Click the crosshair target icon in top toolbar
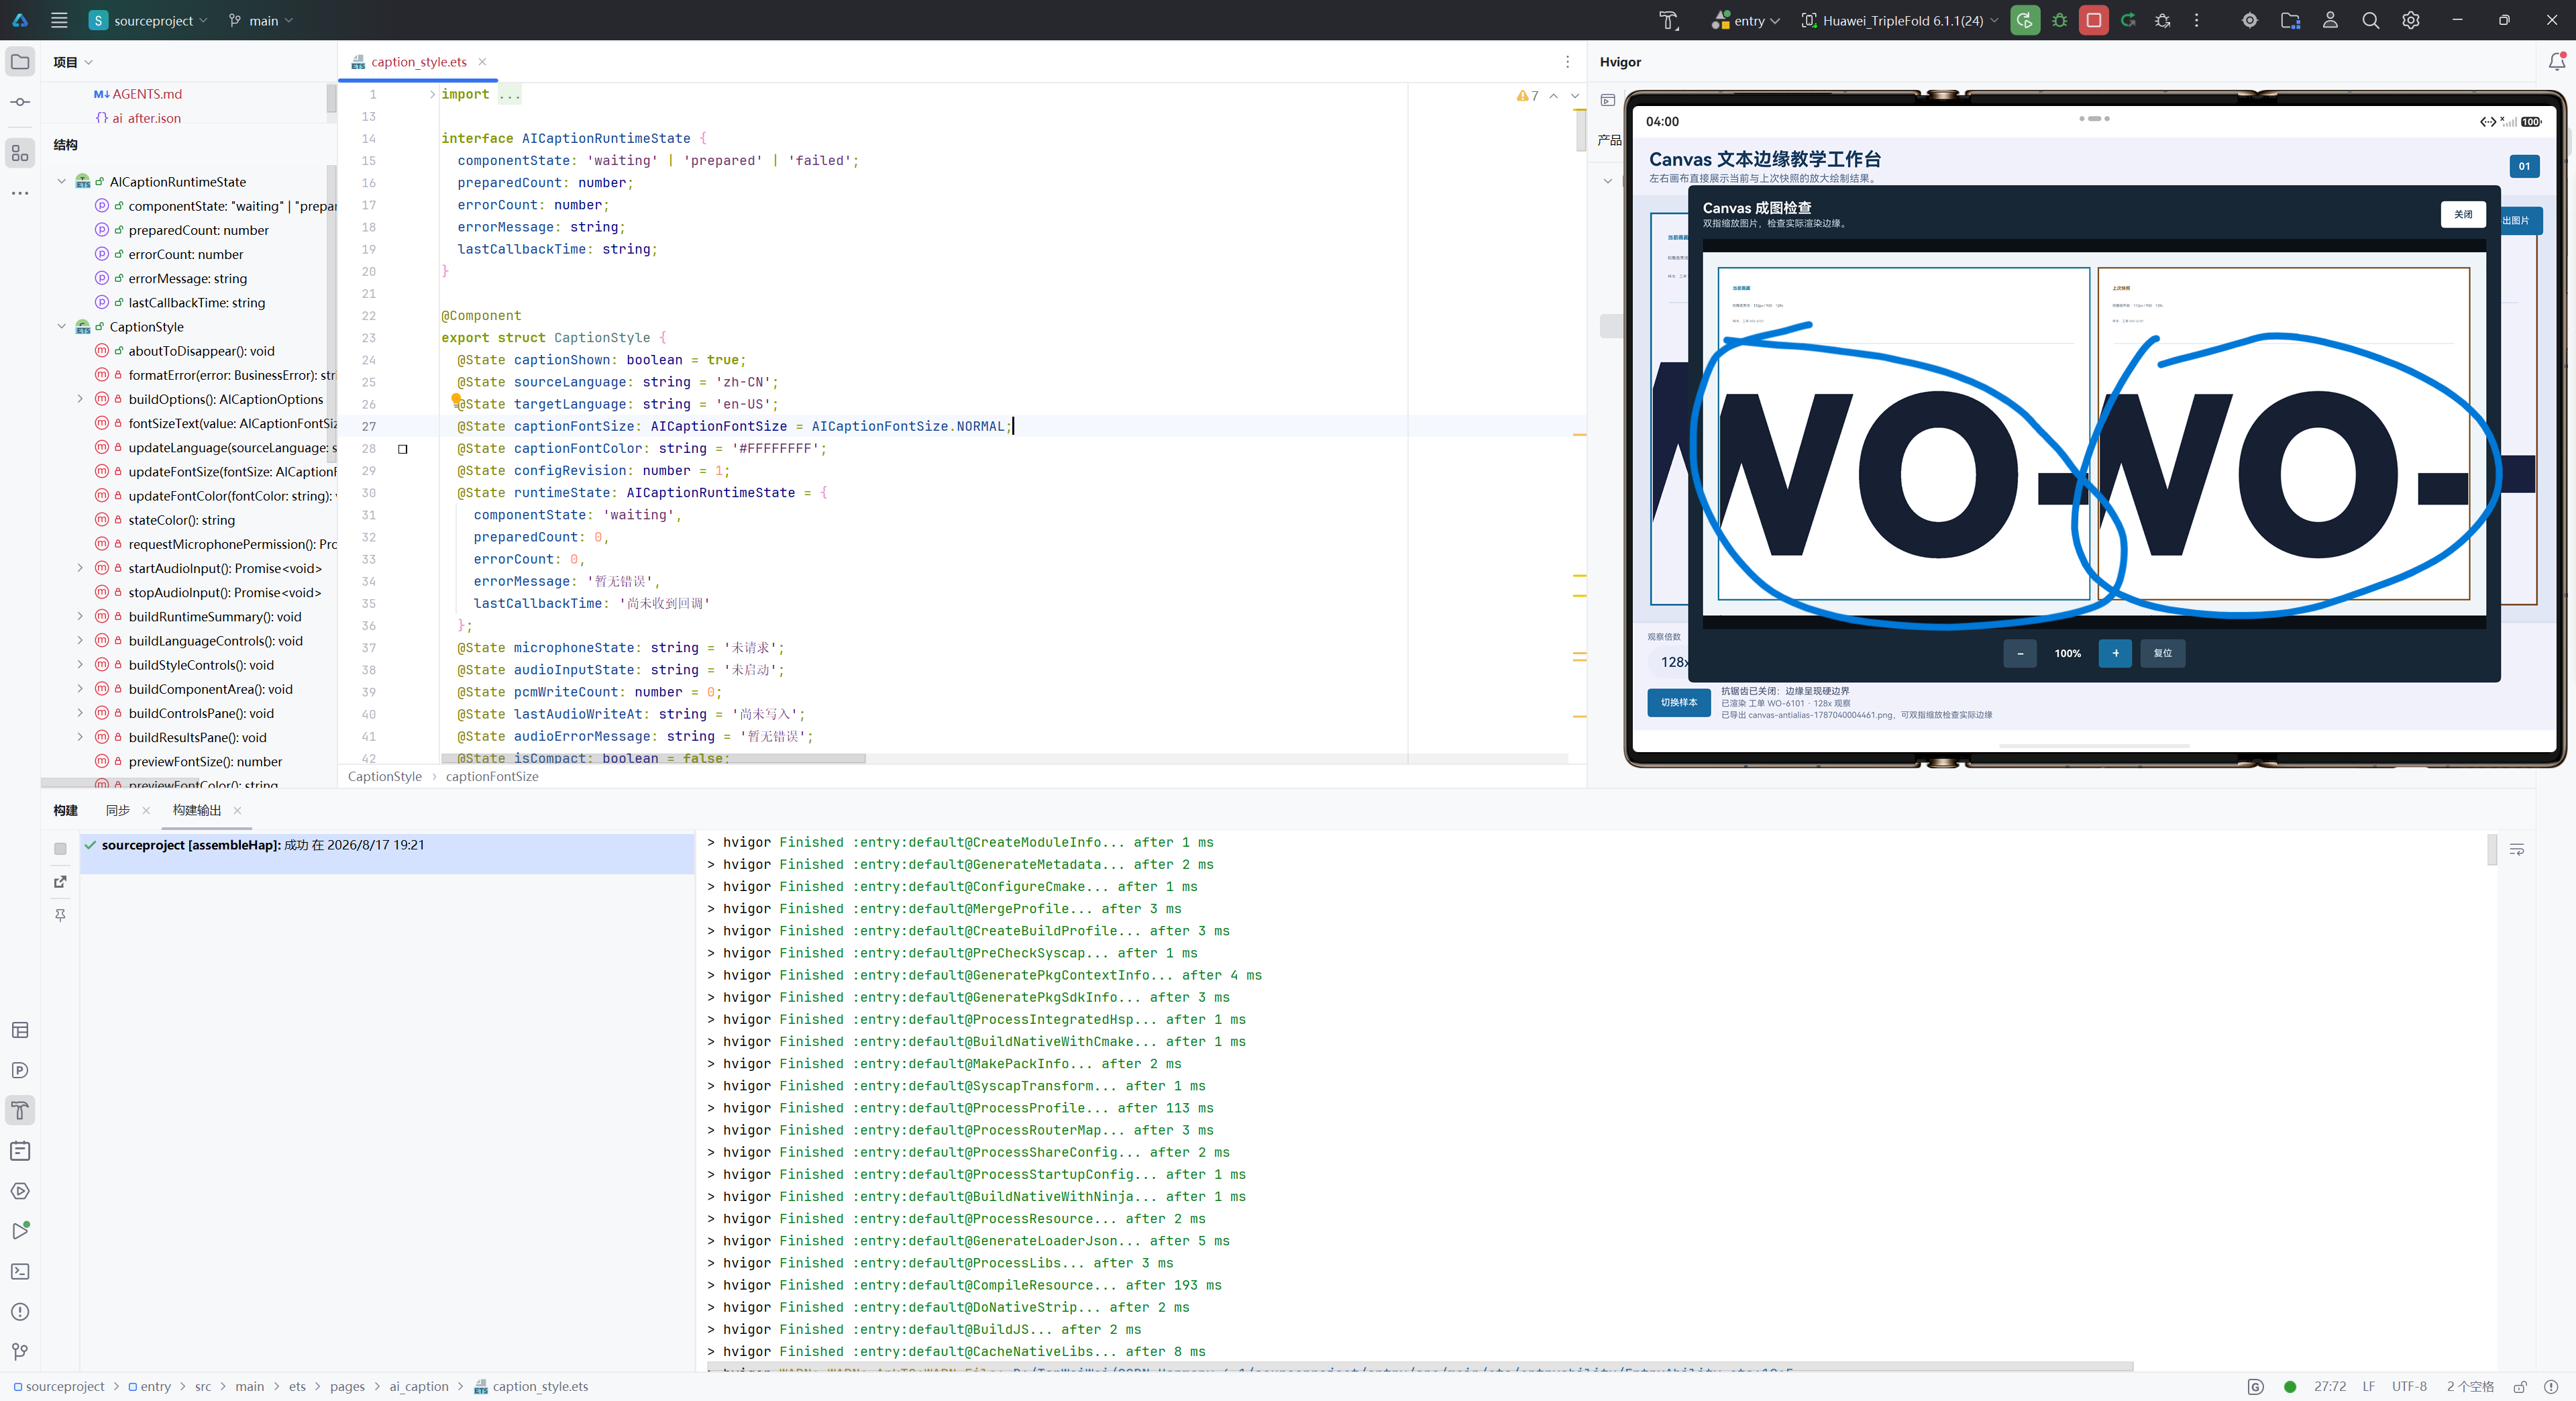The height and width of the screenshot is (1401, 2576). (2250, 20)
